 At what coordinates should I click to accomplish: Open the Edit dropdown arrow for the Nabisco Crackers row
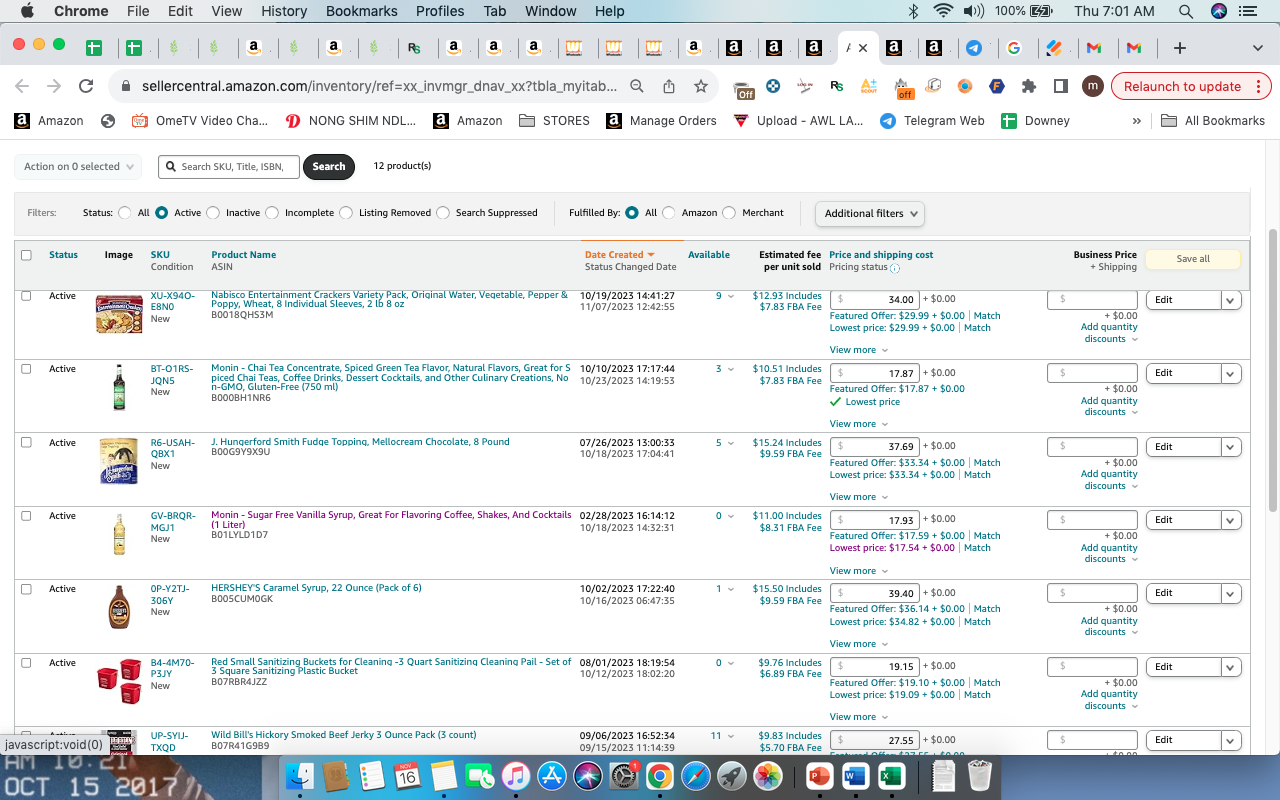[x=1231, y=300]
